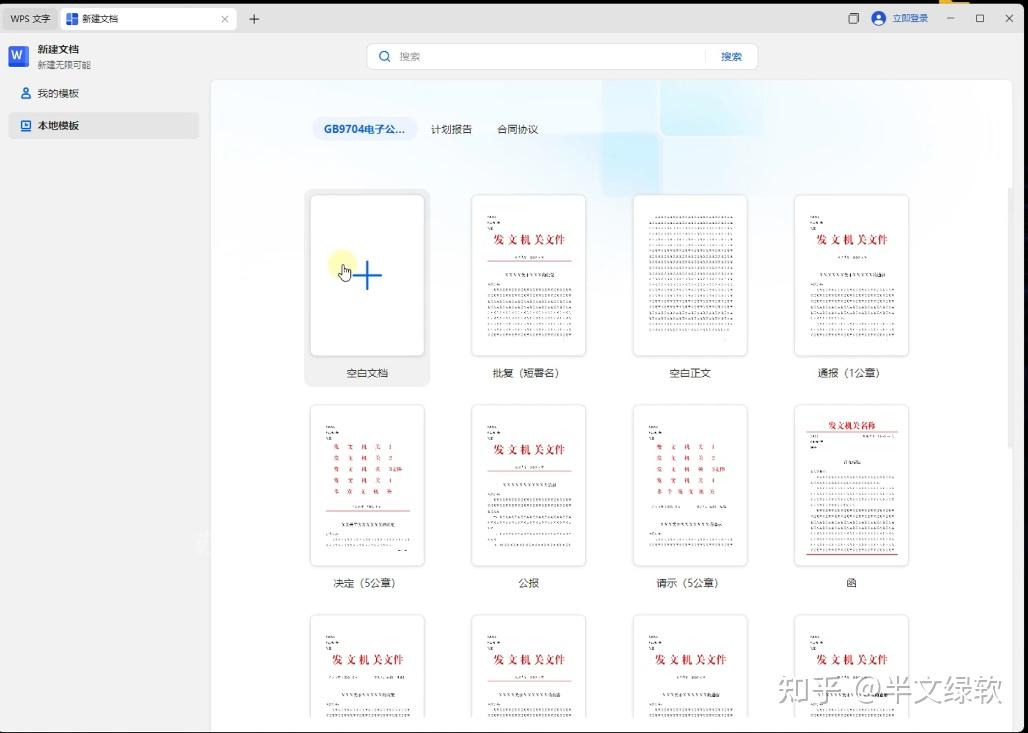This screenshot has width=1028, height=733.
Task: Open the 公报 template thumbnail
Action: 528,485
